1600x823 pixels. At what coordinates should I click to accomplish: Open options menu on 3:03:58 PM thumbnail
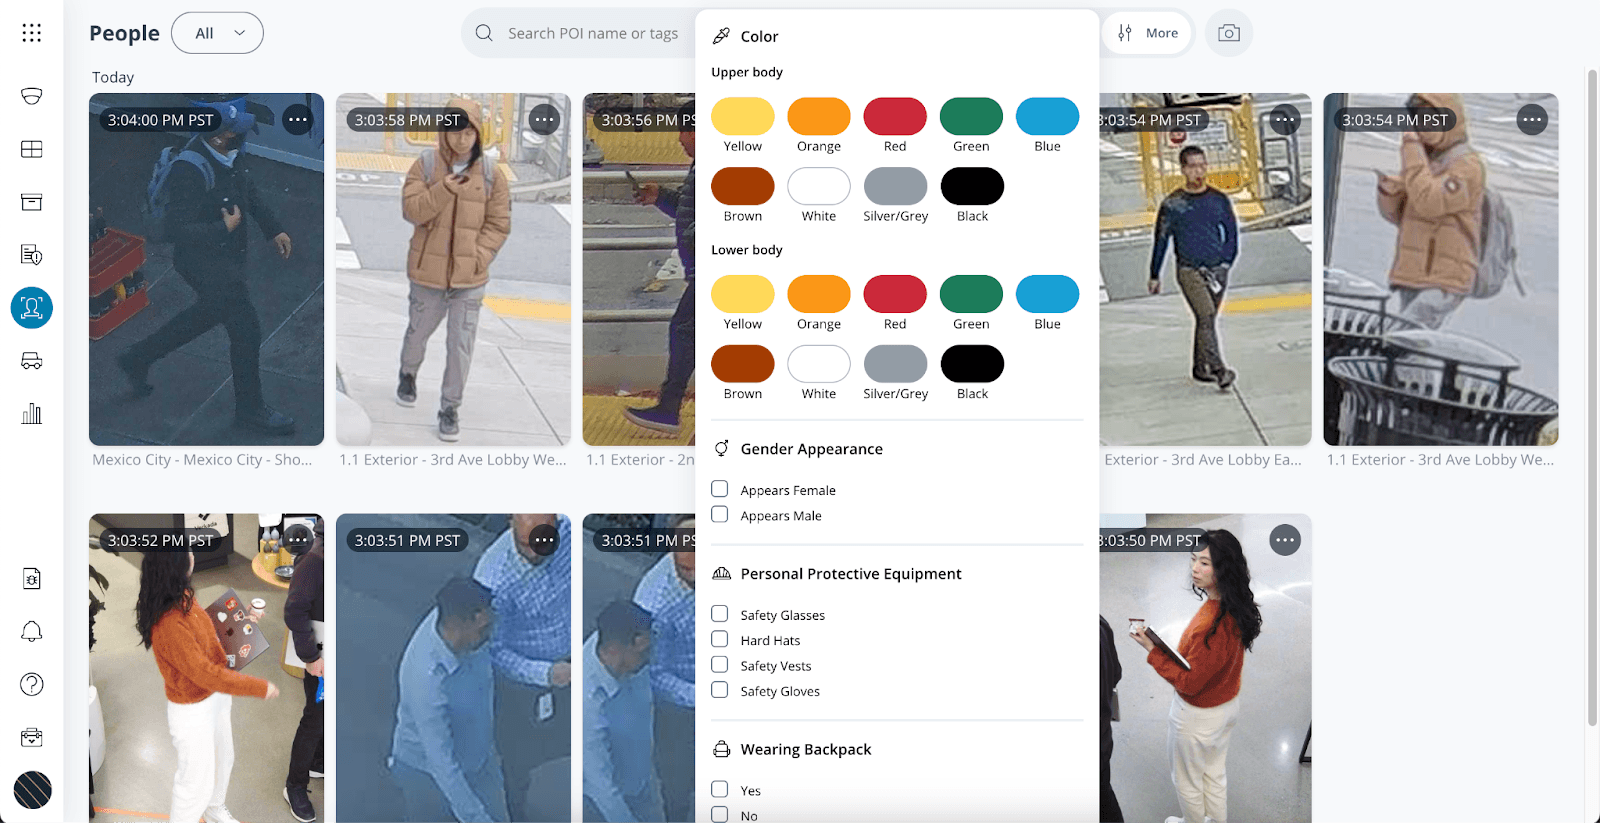544,120
